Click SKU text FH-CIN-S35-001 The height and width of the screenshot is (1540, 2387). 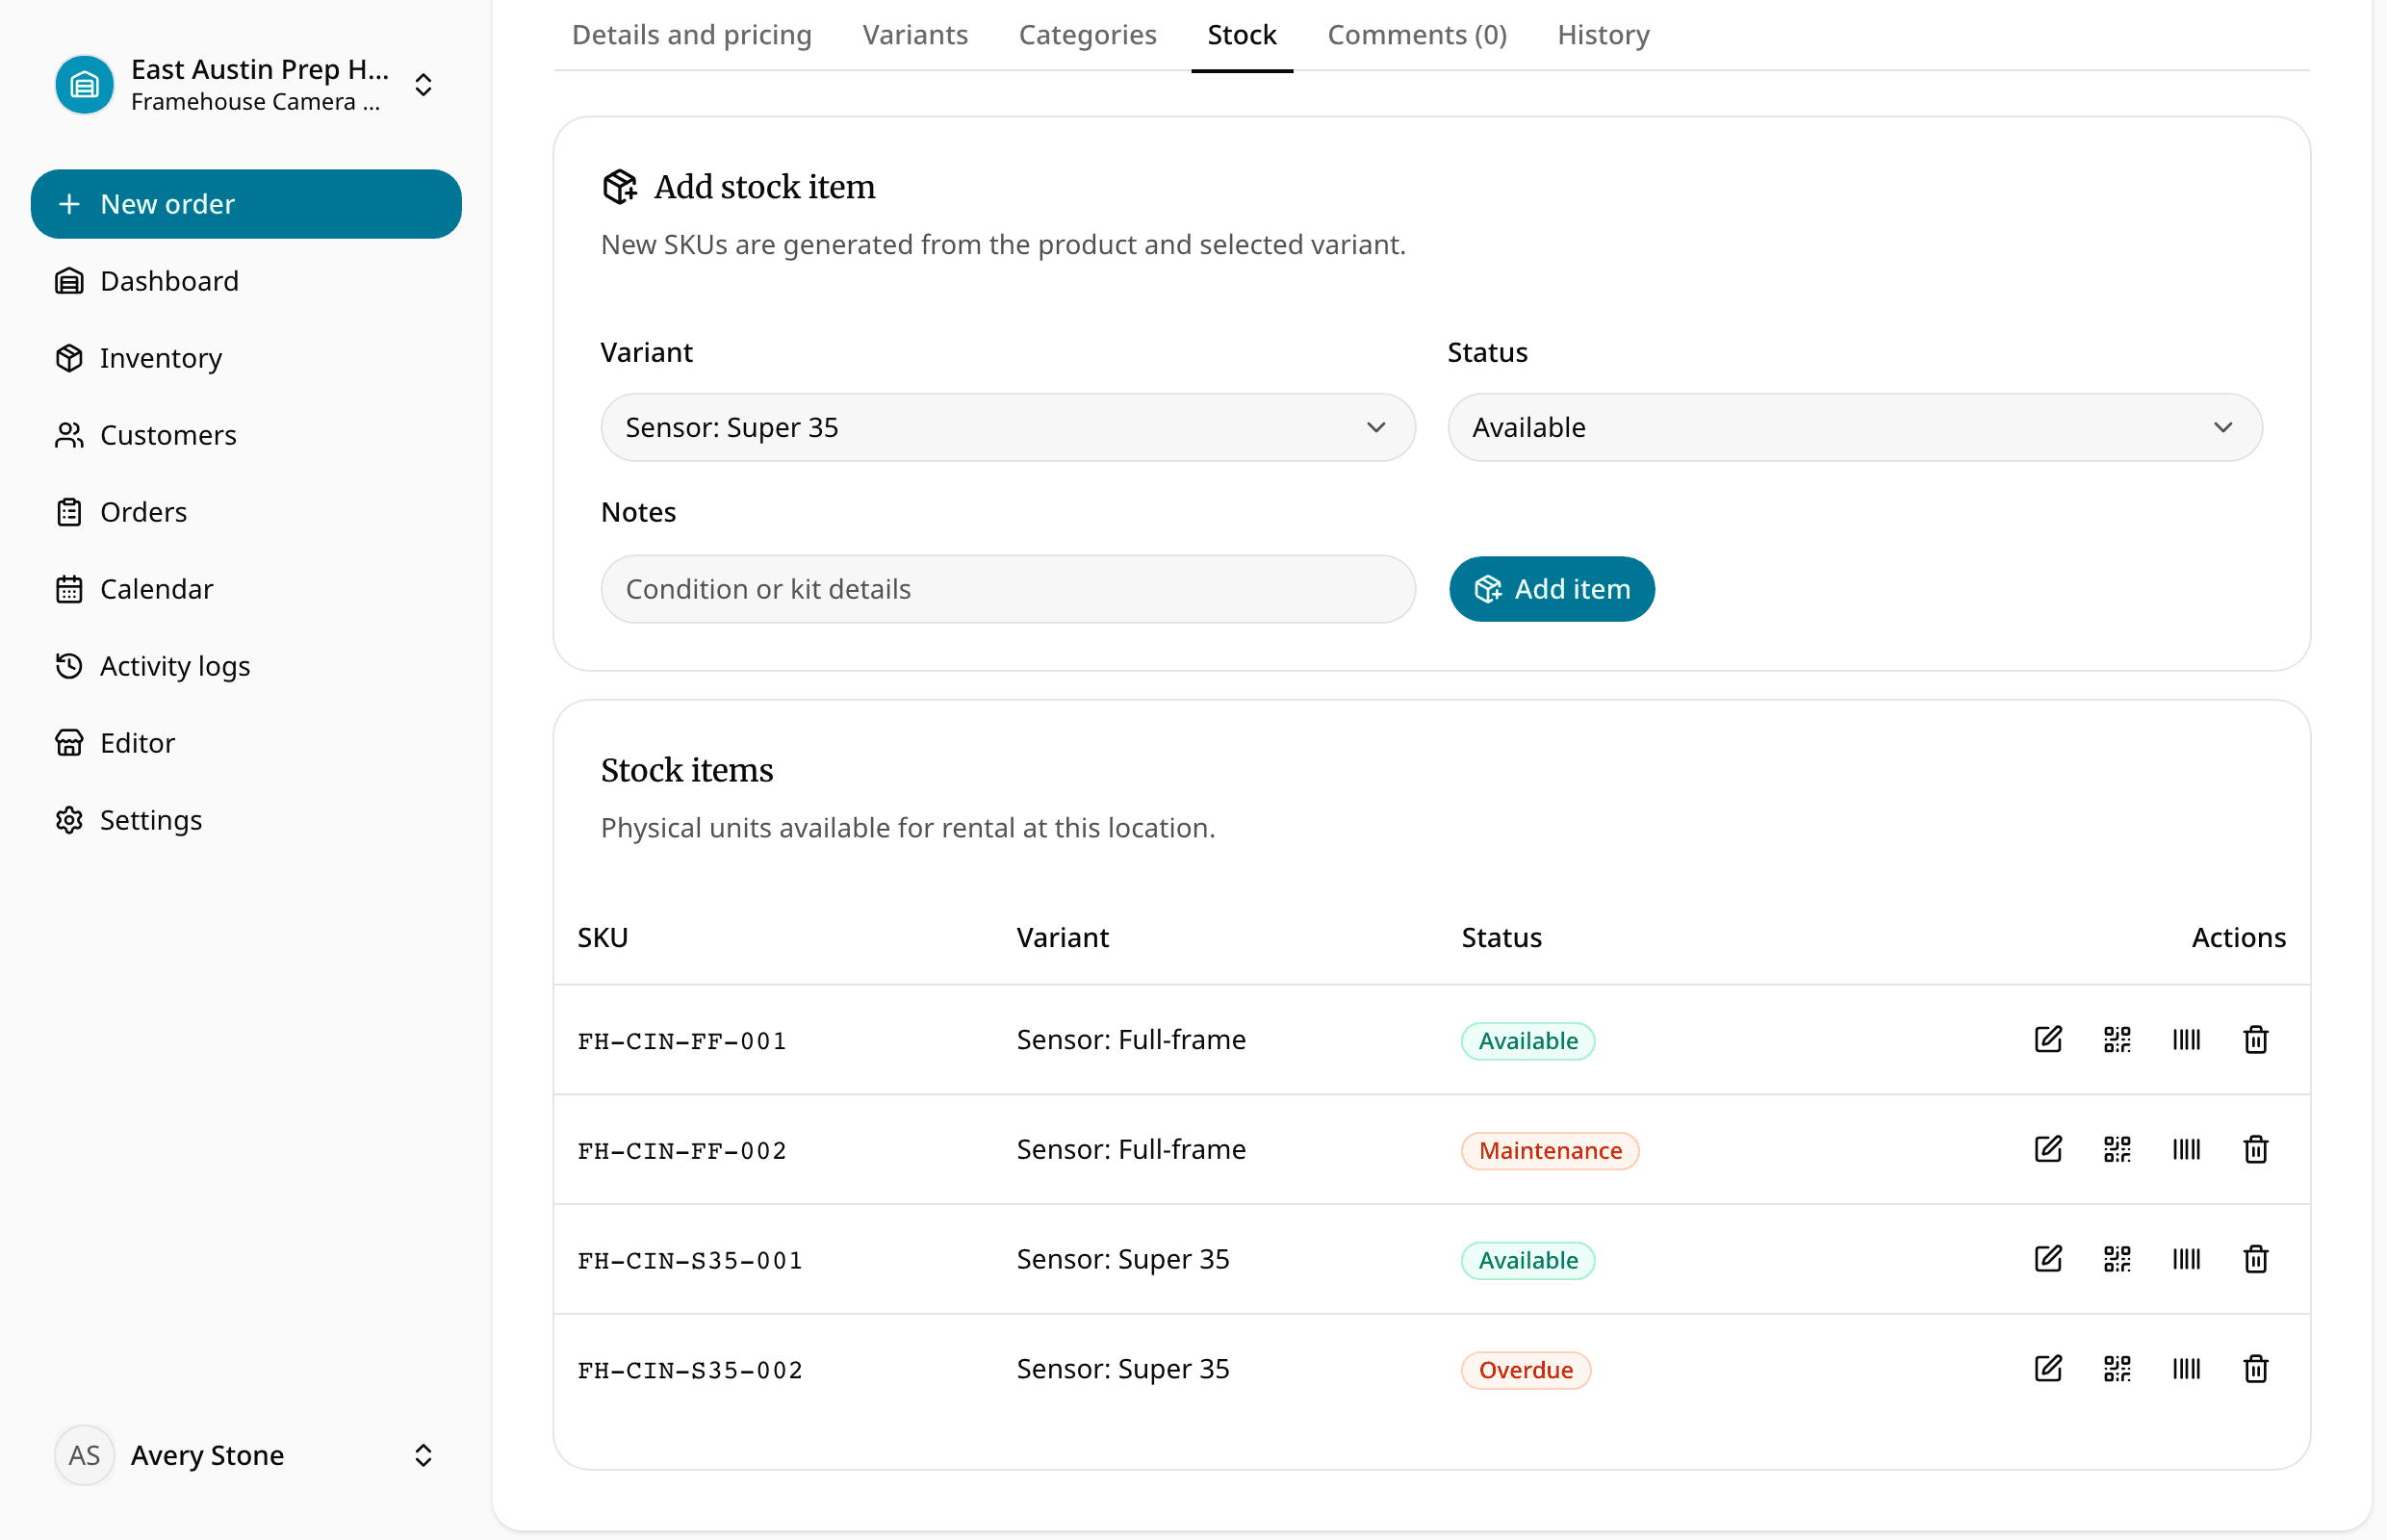(x=690, y=1260)
